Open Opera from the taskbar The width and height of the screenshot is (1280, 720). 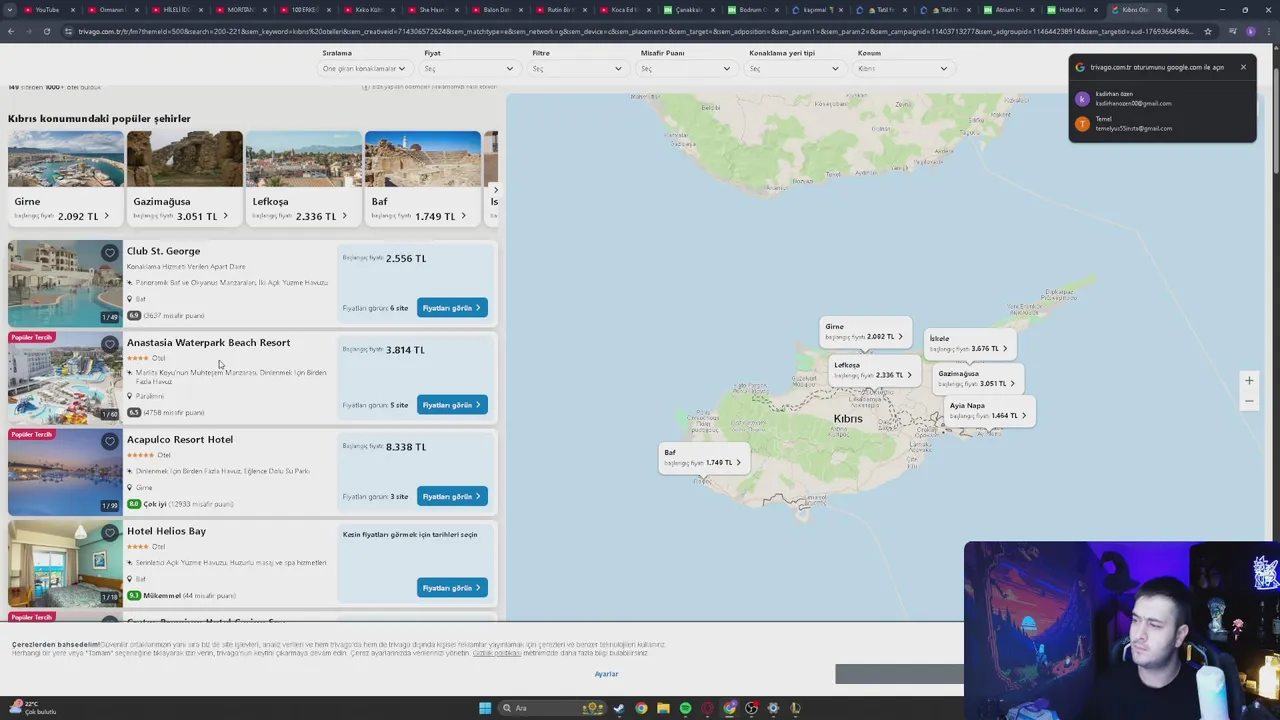[x=707, y=708]
